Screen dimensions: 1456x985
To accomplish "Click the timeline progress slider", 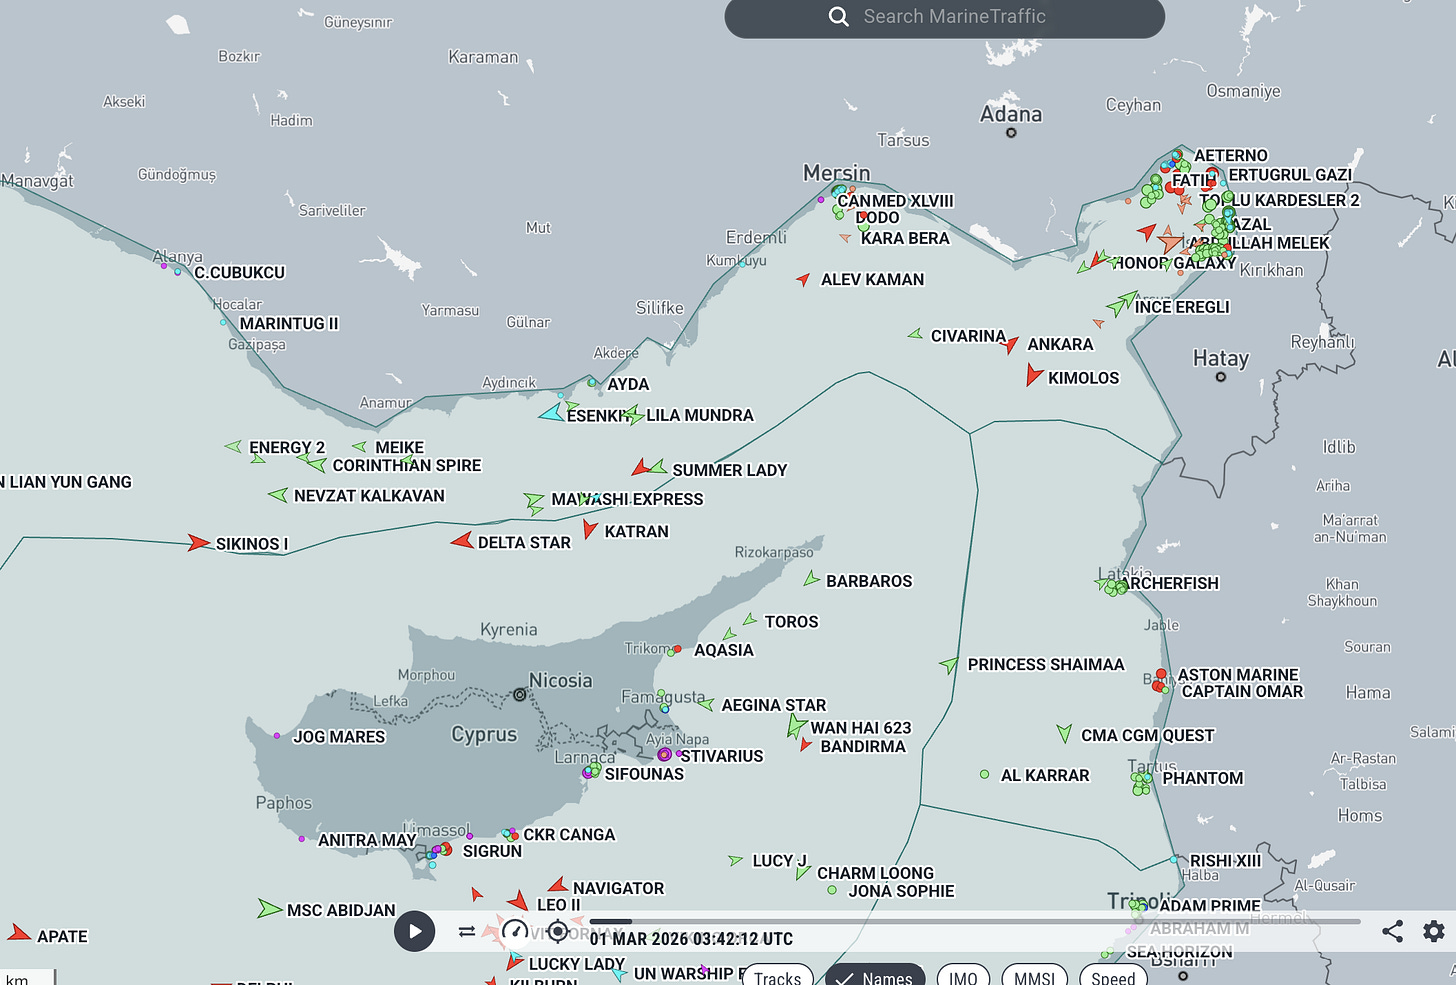I will click(x=975, y=921).
